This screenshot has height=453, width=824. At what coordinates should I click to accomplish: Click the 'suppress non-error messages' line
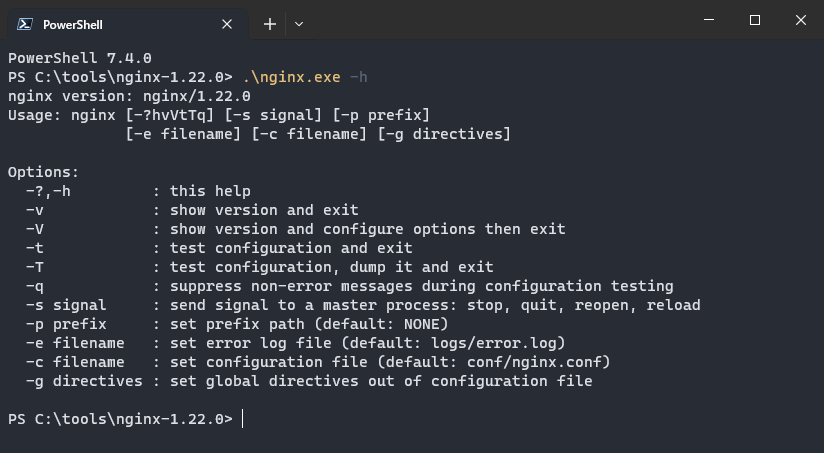pos(420,286)
